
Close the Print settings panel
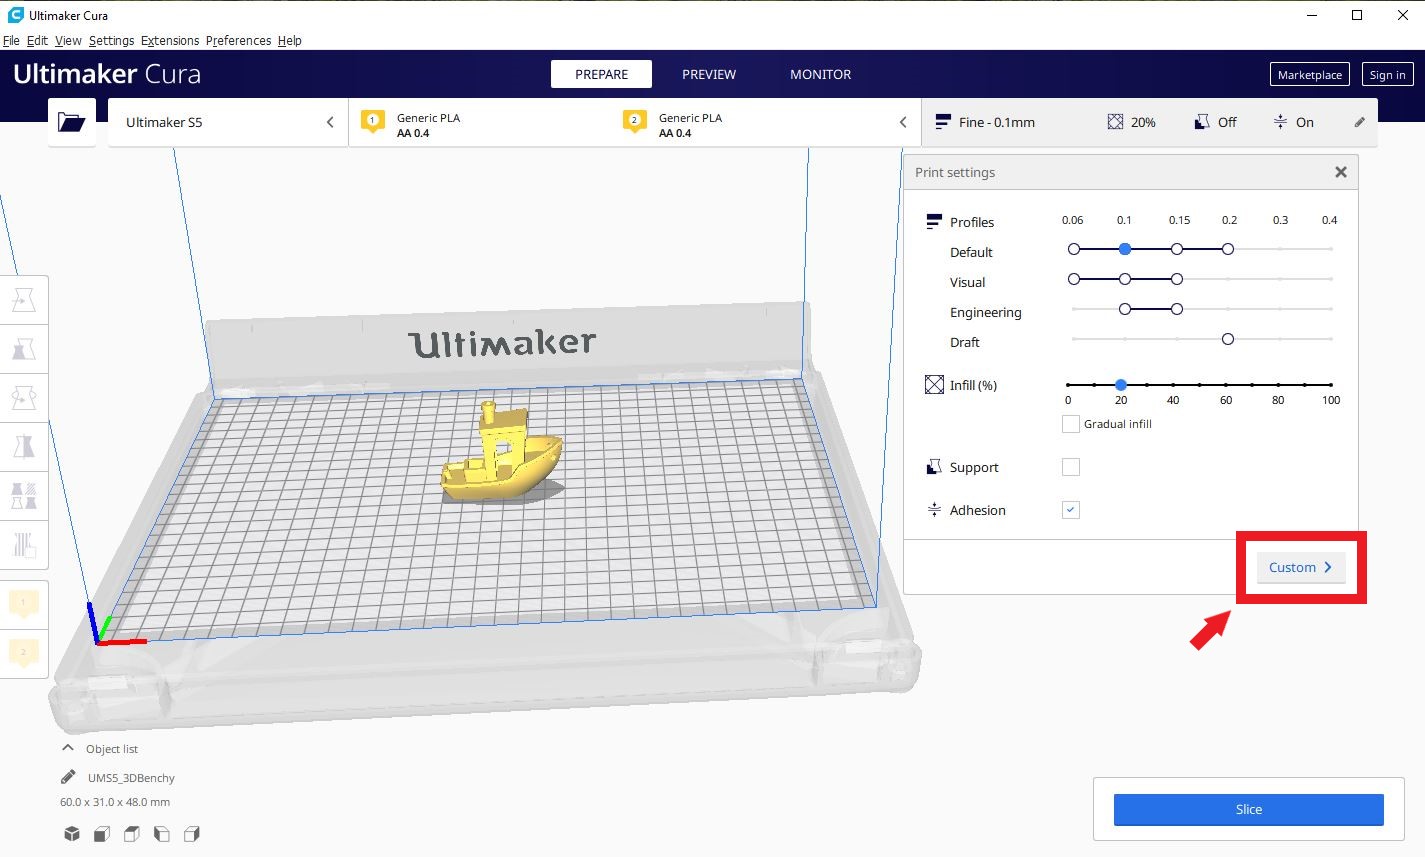point(1341,172)
